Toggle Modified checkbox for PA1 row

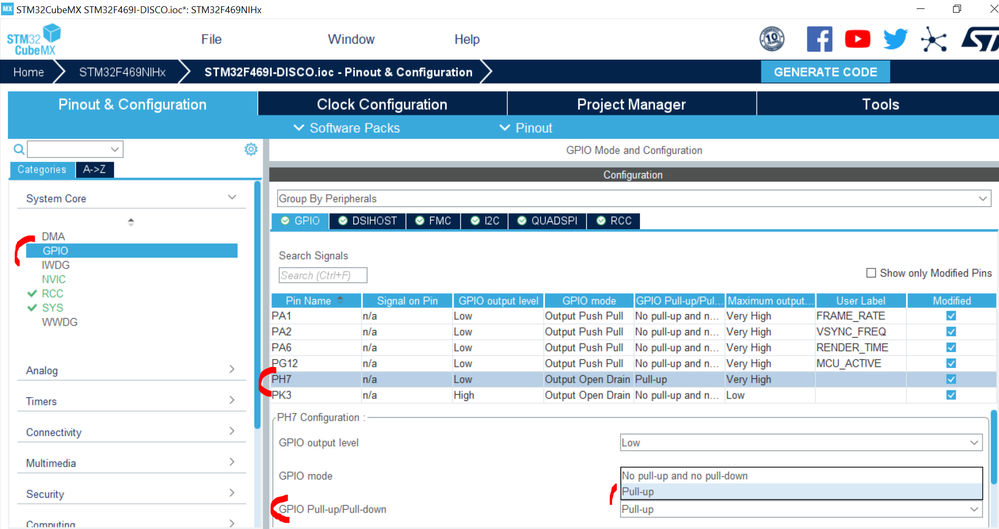click(951, 315)
